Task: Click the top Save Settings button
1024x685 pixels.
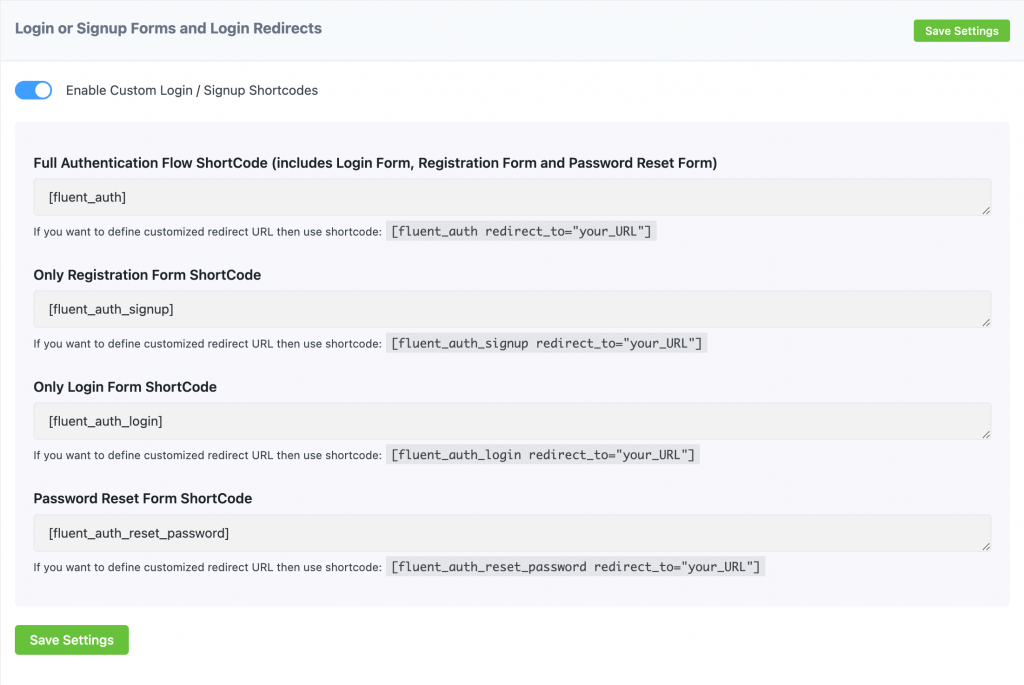Action: point(961,30)
